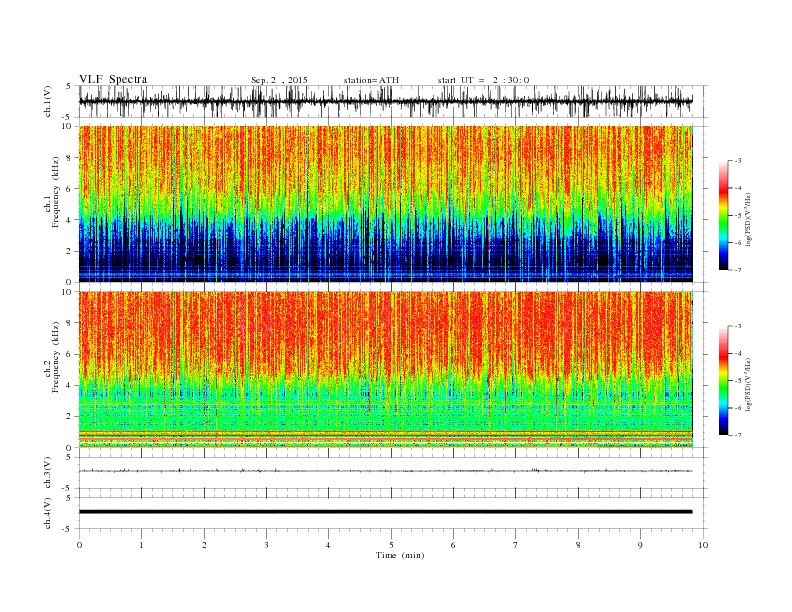
Task: Click the ch.2 "Frequency (kHz)" axis label
Action: [56, 357]
